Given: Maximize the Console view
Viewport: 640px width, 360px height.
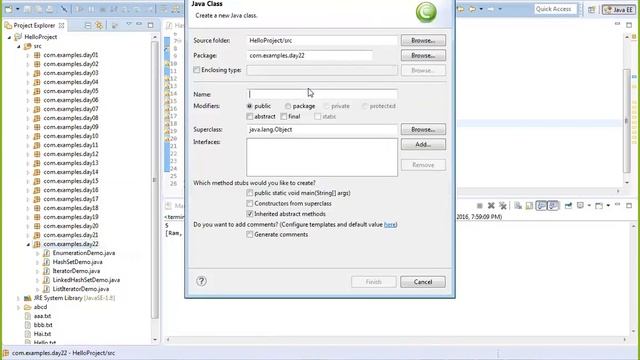Looking at the screenshot, I should pos(629,205).
